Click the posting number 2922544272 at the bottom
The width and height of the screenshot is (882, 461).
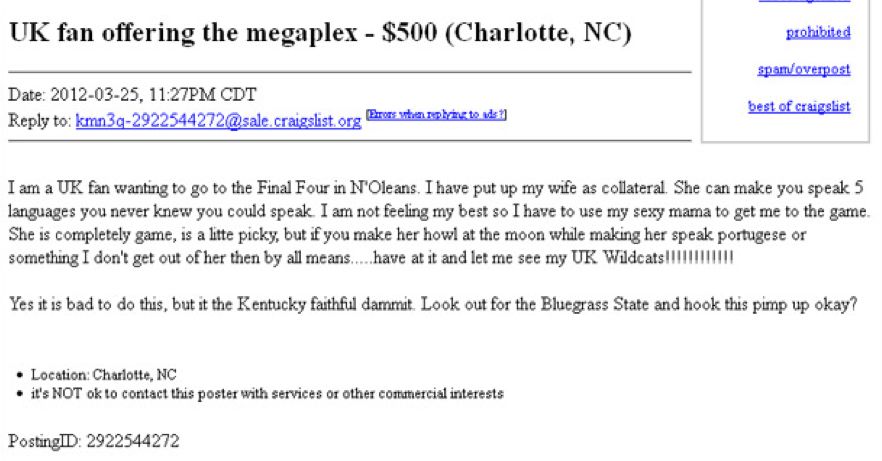133,441
